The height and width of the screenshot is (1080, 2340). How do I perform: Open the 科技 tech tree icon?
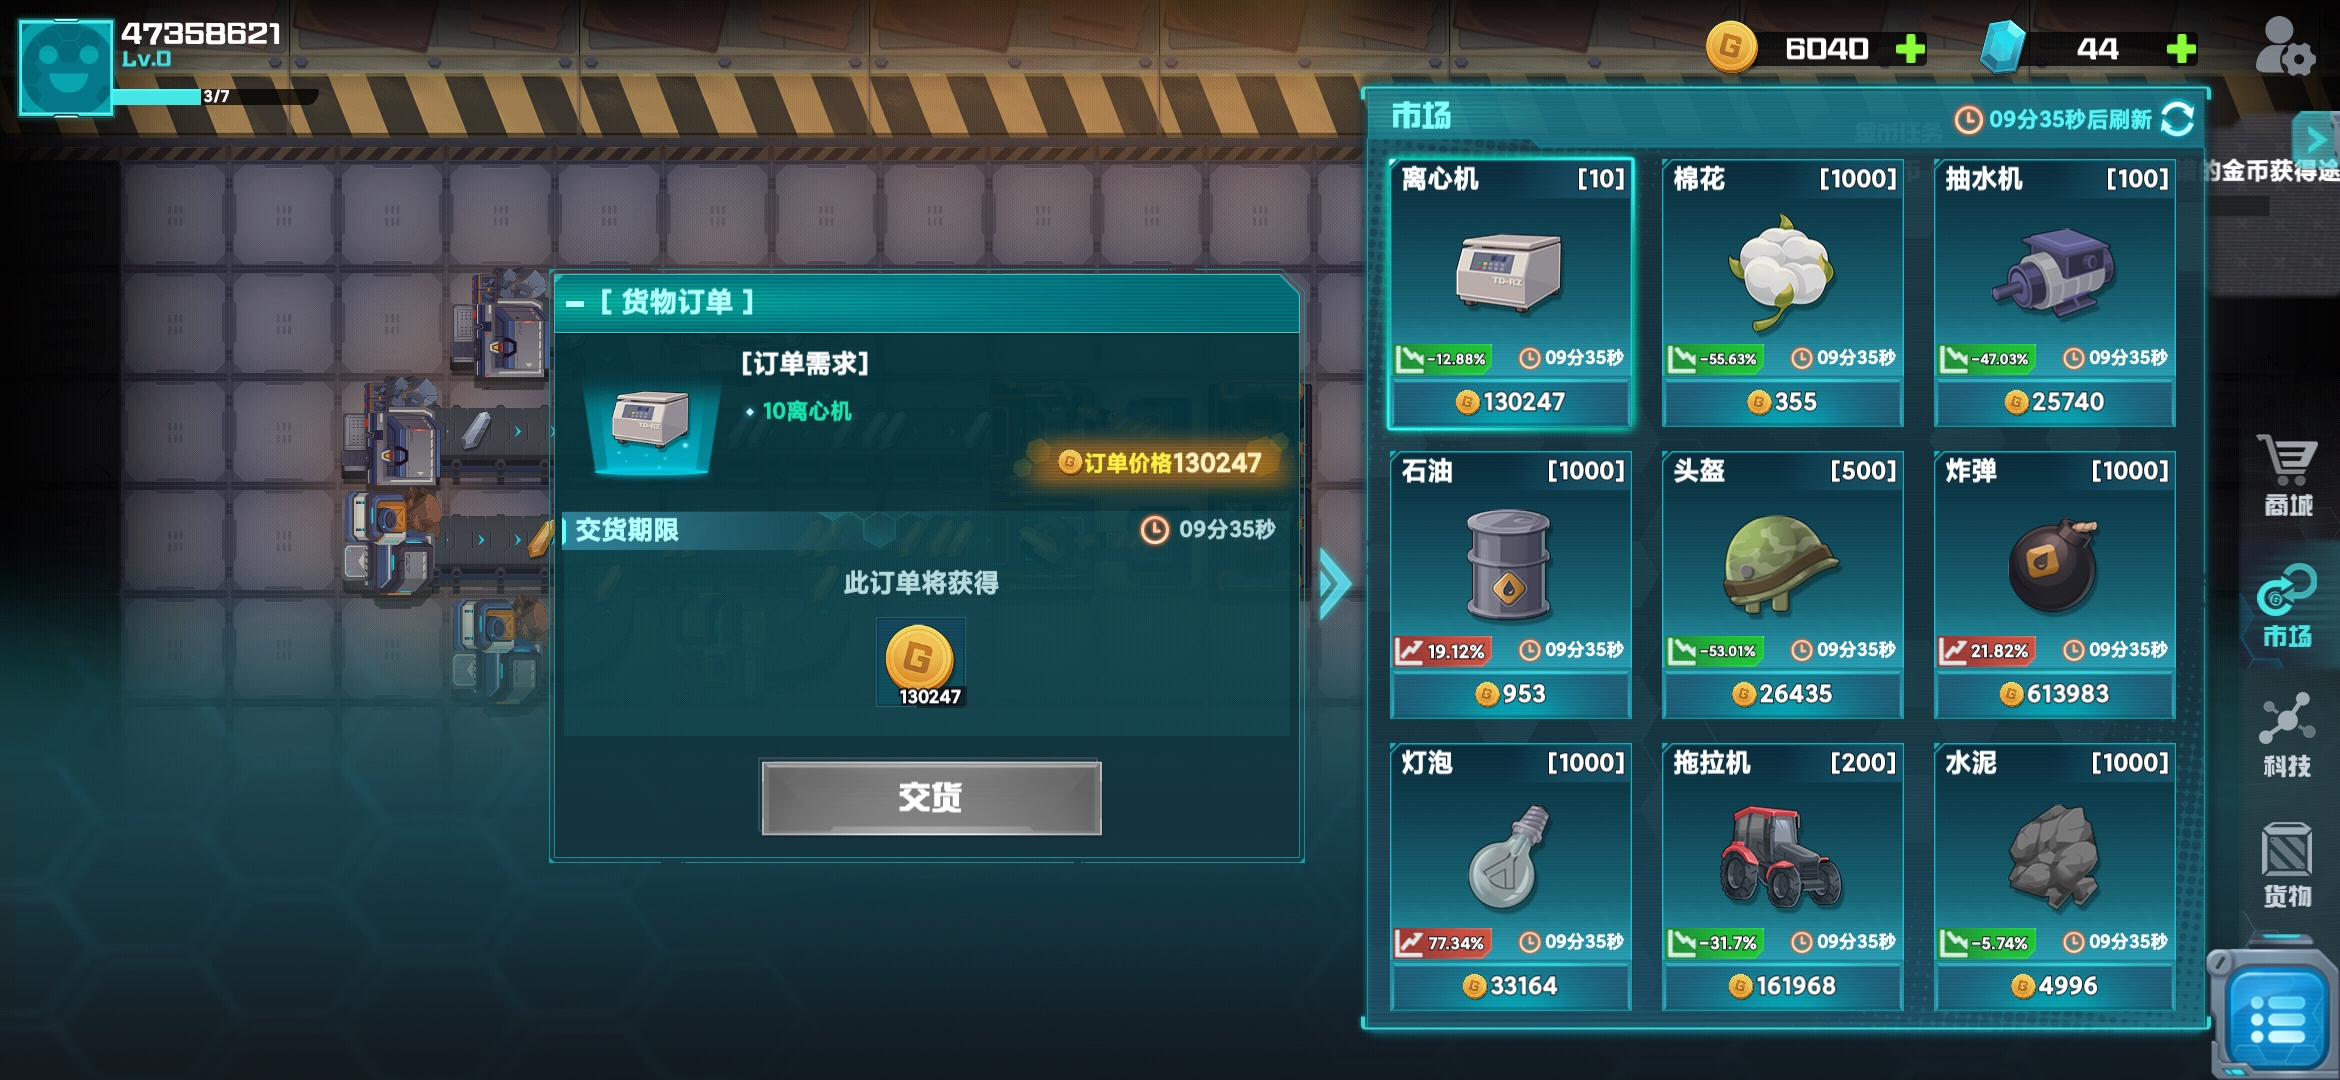[2287, 736]
